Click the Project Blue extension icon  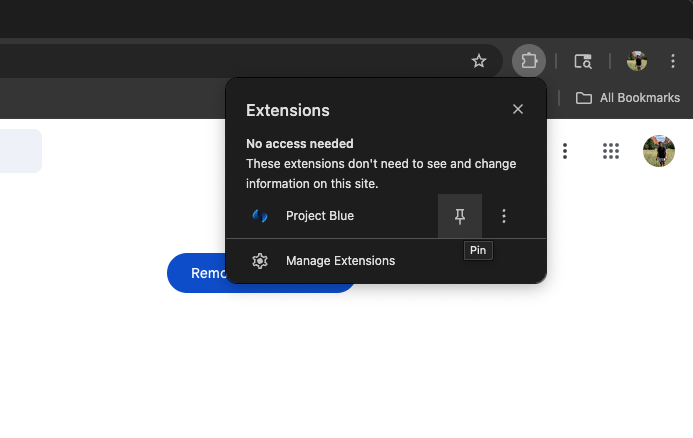click(260, 216)
